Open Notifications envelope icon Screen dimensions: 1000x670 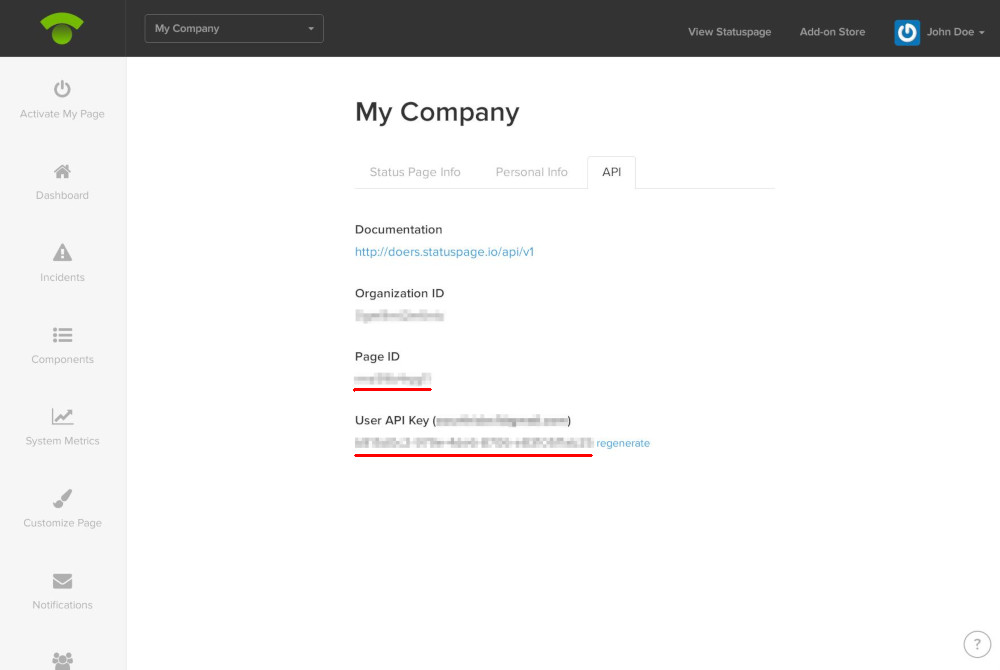(x=62, y=581)
